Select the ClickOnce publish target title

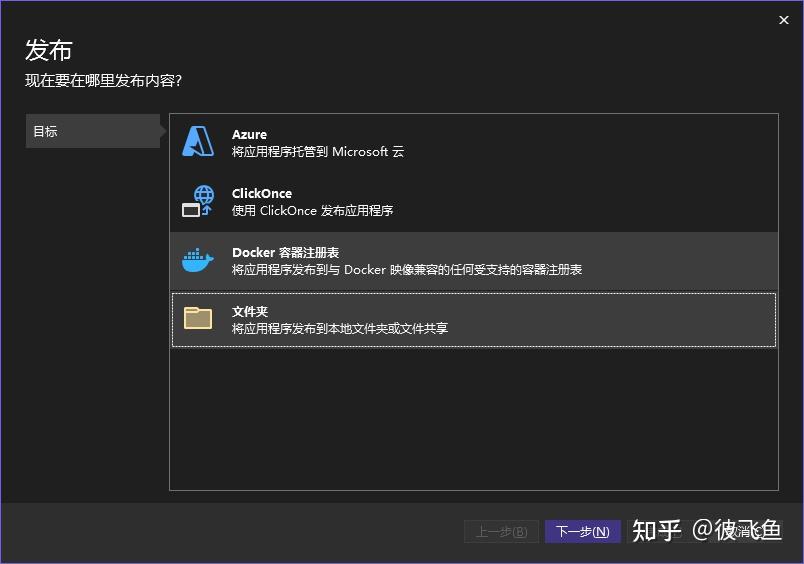point(262,193)
